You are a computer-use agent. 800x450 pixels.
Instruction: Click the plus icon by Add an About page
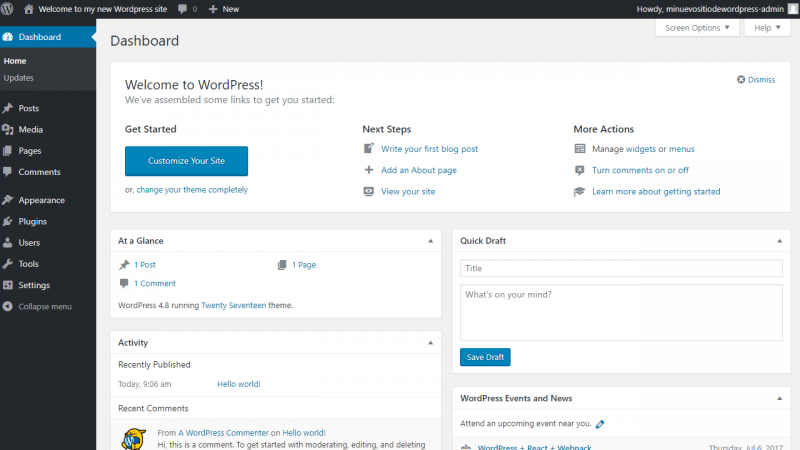point(368,170)
